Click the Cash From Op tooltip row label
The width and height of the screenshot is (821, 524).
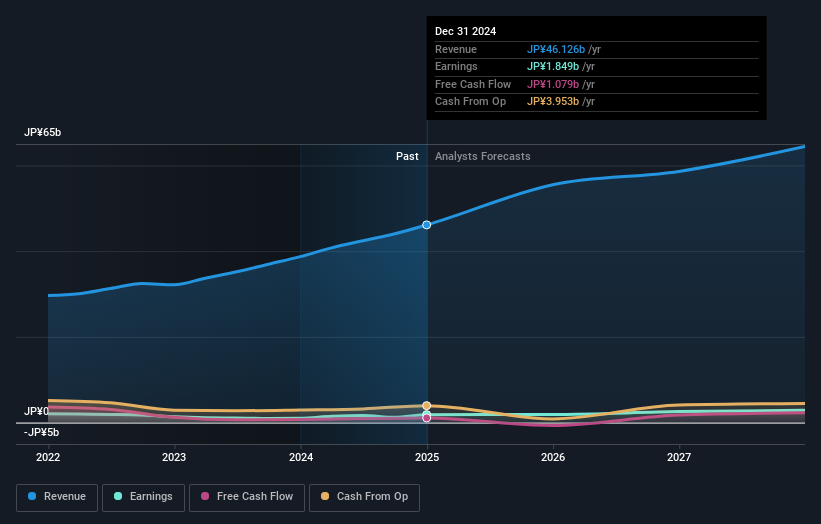coord(470,102)
